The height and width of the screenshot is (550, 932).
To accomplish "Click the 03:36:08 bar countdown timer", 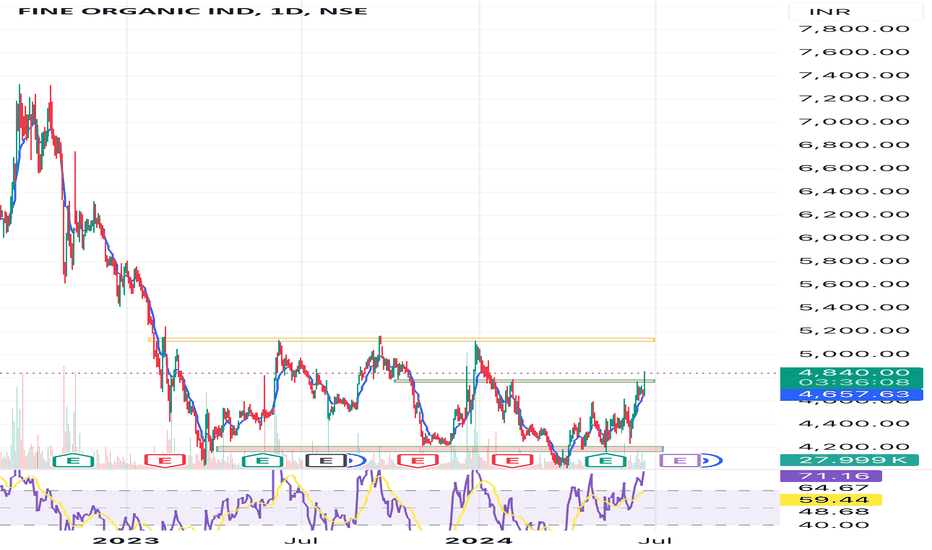I will (851, 382).
